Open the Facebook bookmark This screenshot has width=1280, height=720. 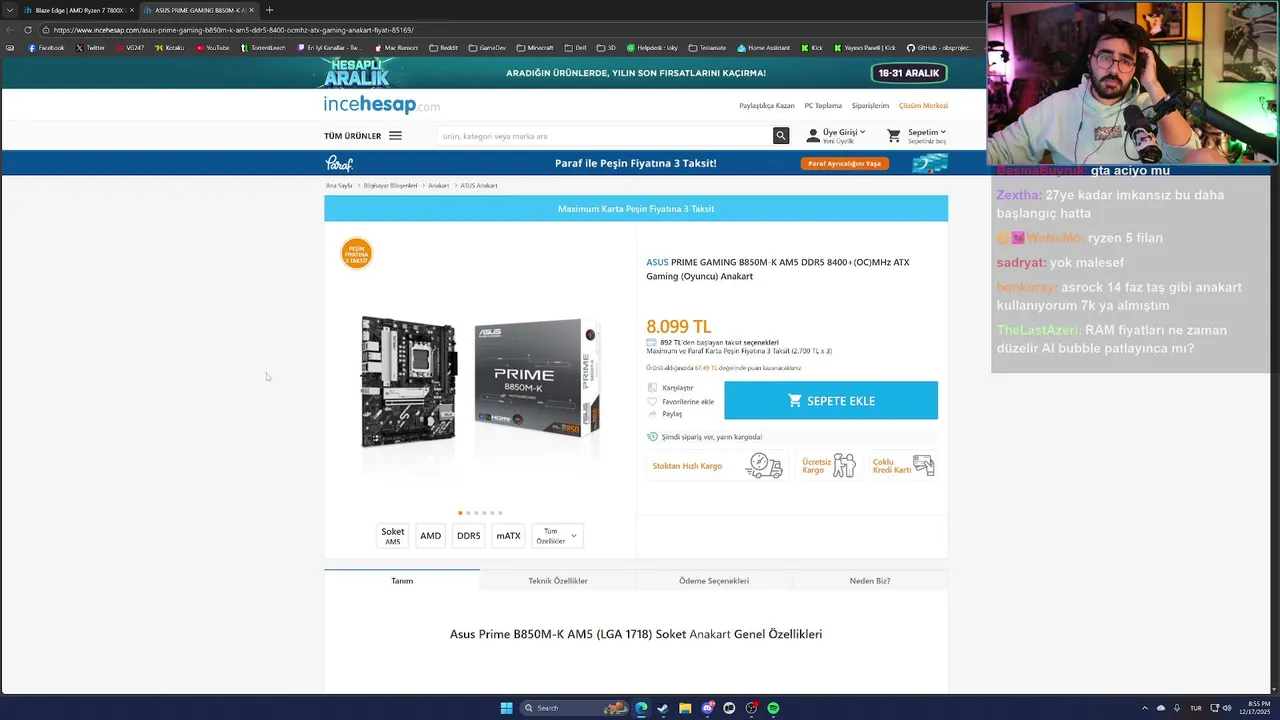(46, 48)
